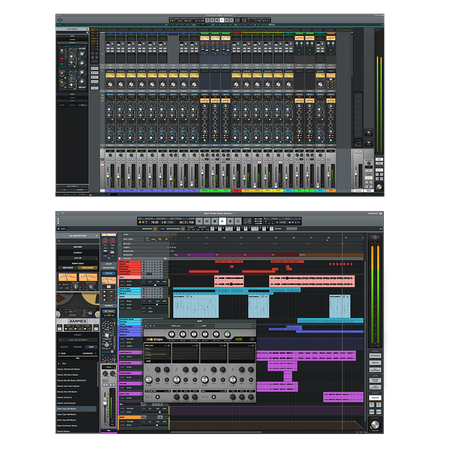The image size is (450, 450).
Task: Adjust the monitor volume knob in lower window corner
Action: click(x=375, y=425)
